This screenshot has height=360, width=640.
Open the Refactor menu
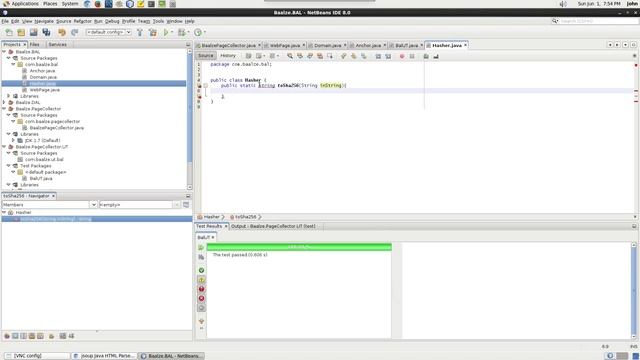click(82, 21)
